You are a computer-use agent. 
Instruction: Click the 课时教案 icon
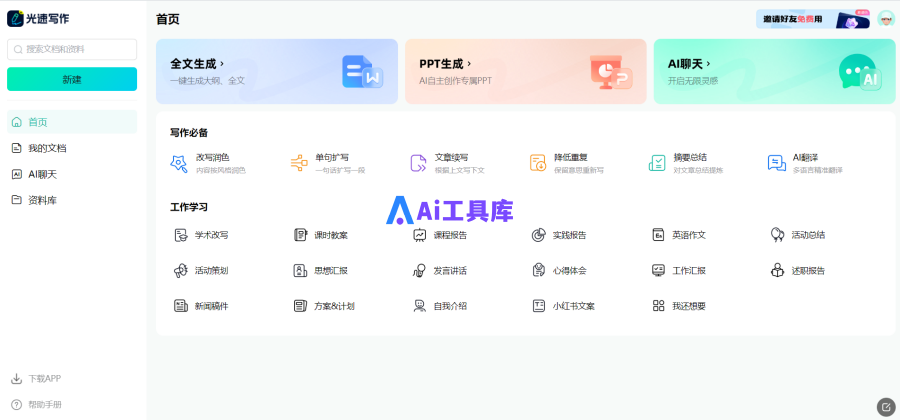[300, 235]
